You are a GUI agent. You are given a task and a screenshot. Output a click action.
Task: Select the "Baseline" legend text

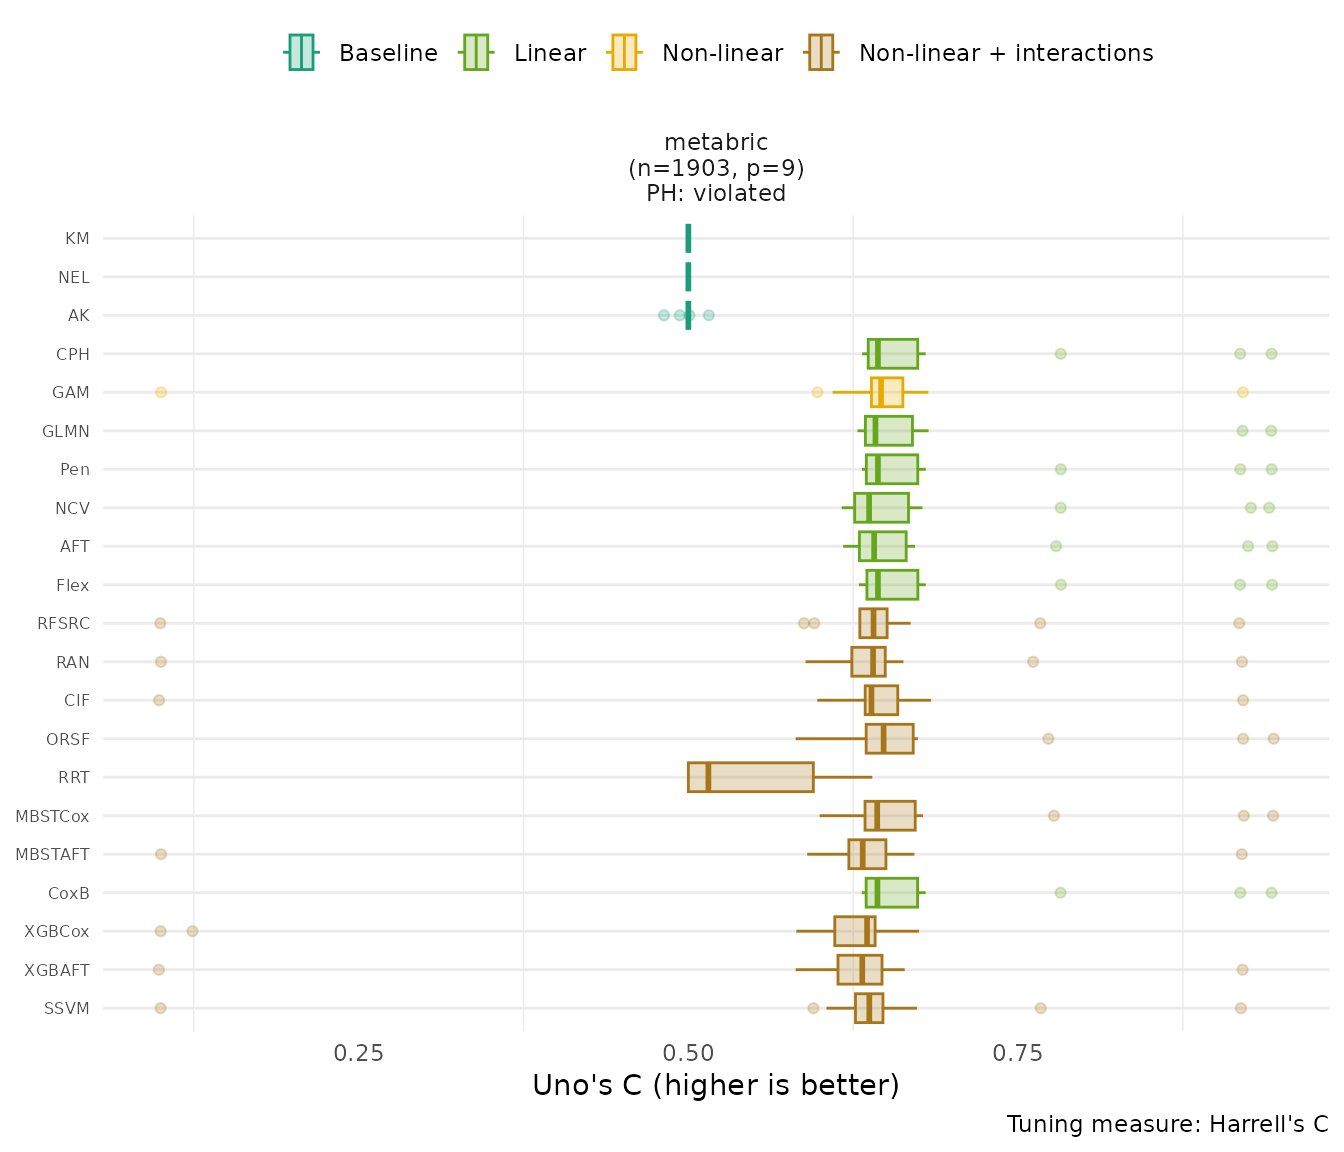388,53
